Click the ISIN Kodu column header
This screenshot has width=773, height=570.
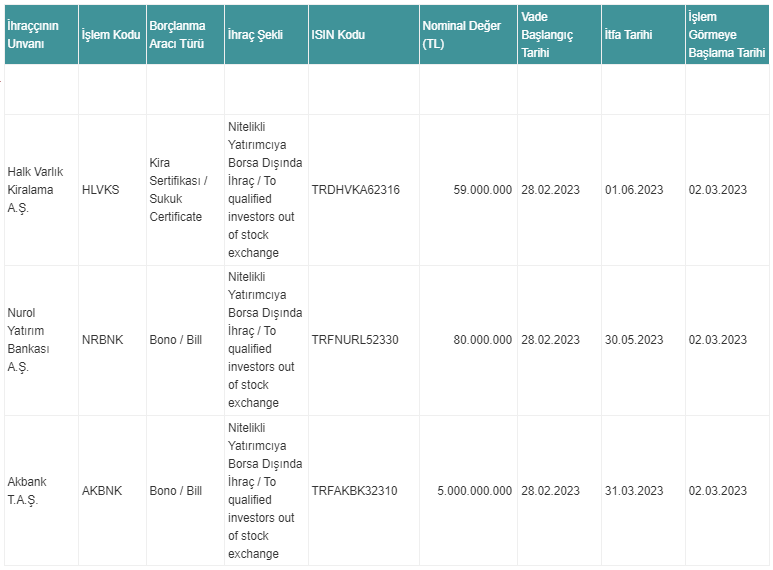tap(364, 35)
